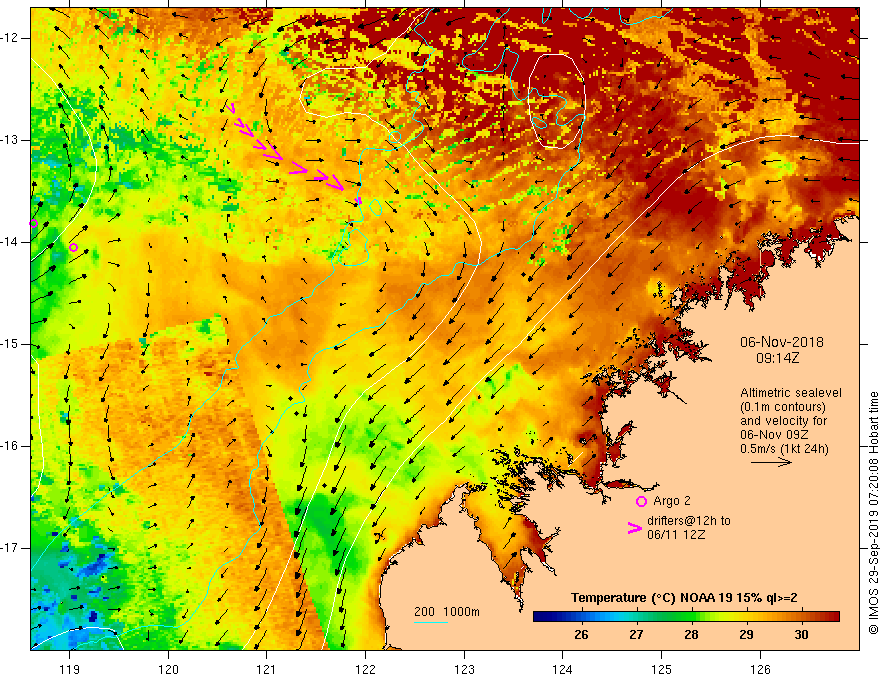Click the 0.5m/s velocity scale arrow
This screenshot has height=680, width=880.
771,462
